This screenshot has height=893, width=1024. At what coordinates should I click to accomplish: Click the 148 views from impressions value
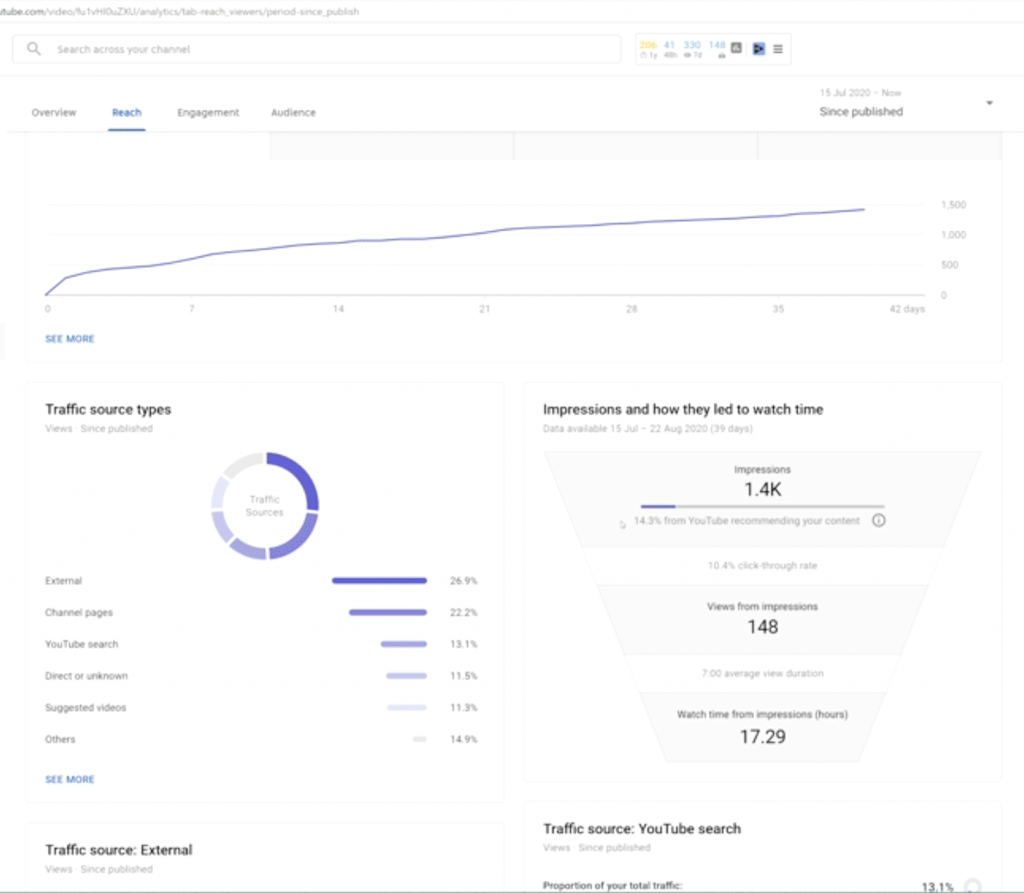[x=763, y=626]
